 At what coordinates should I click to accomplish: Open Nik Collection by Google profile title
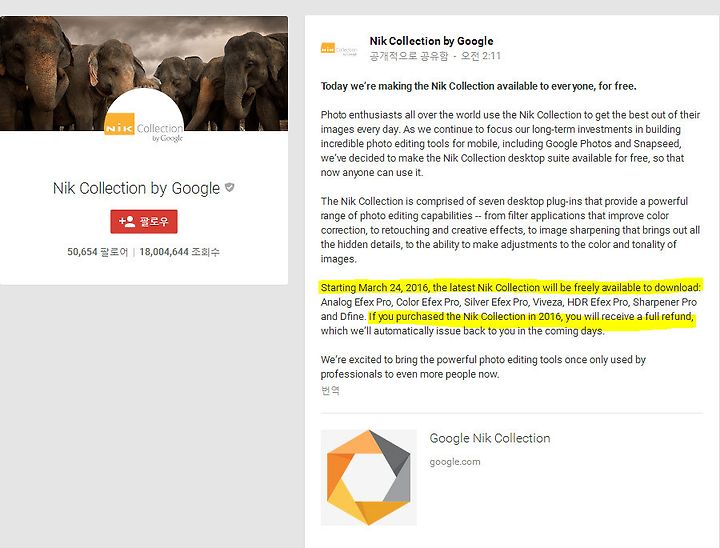click(x=136, y=188)
